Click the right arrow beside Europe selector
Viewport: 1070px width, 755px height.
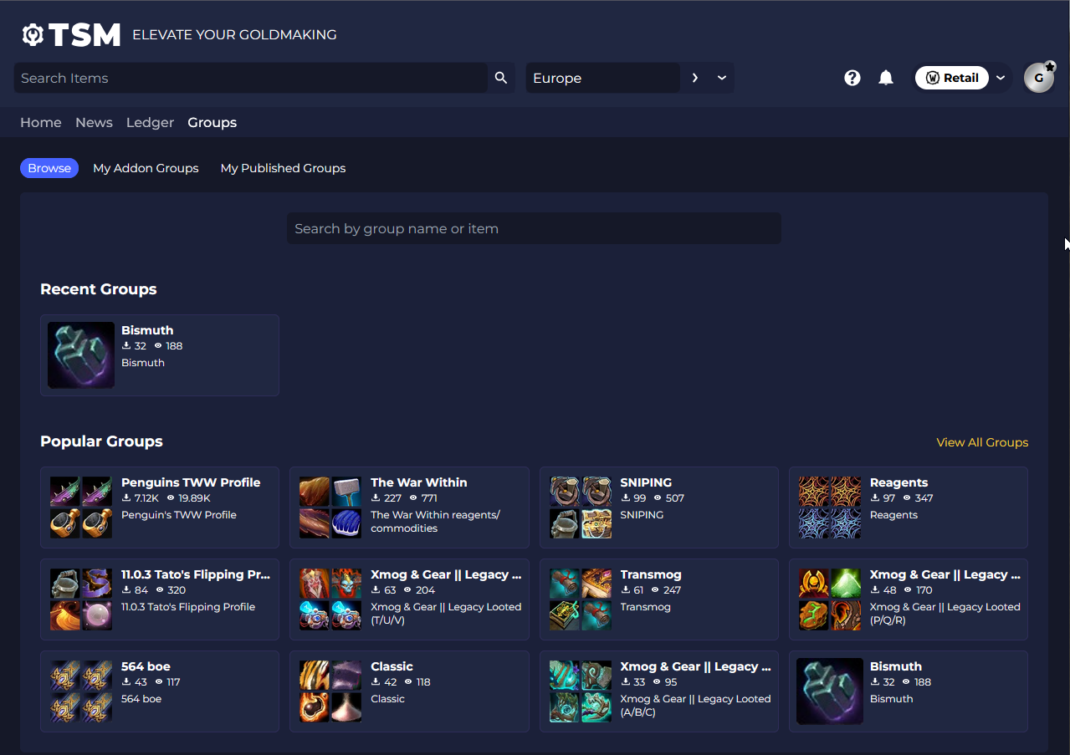695,77
